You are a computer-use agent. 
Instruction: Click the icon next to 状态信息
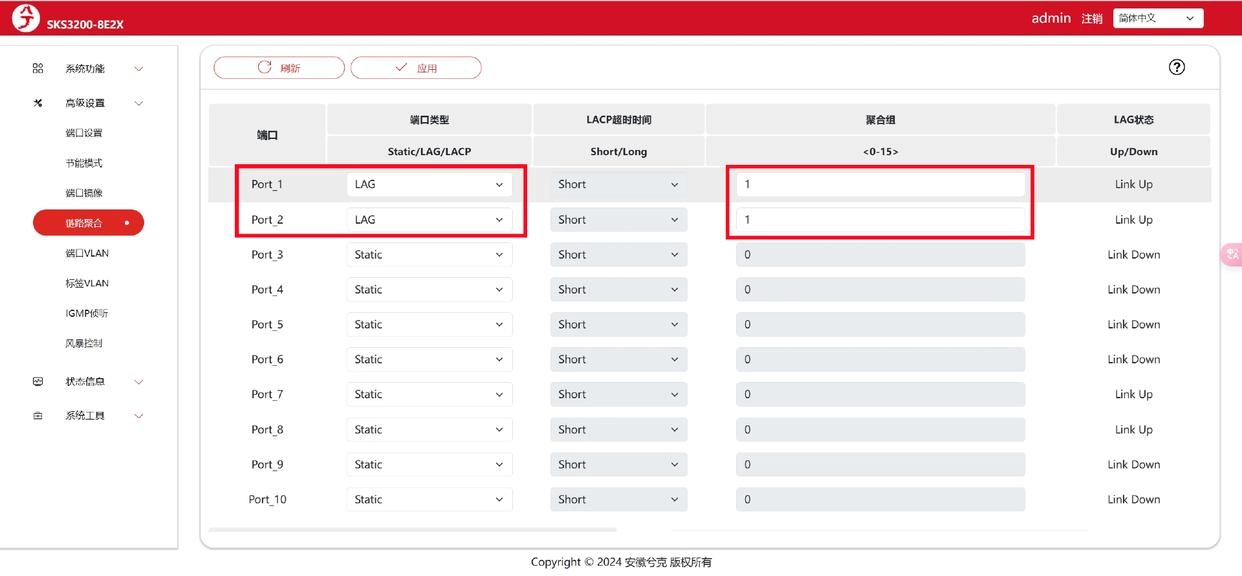click(x=38, y=381)
